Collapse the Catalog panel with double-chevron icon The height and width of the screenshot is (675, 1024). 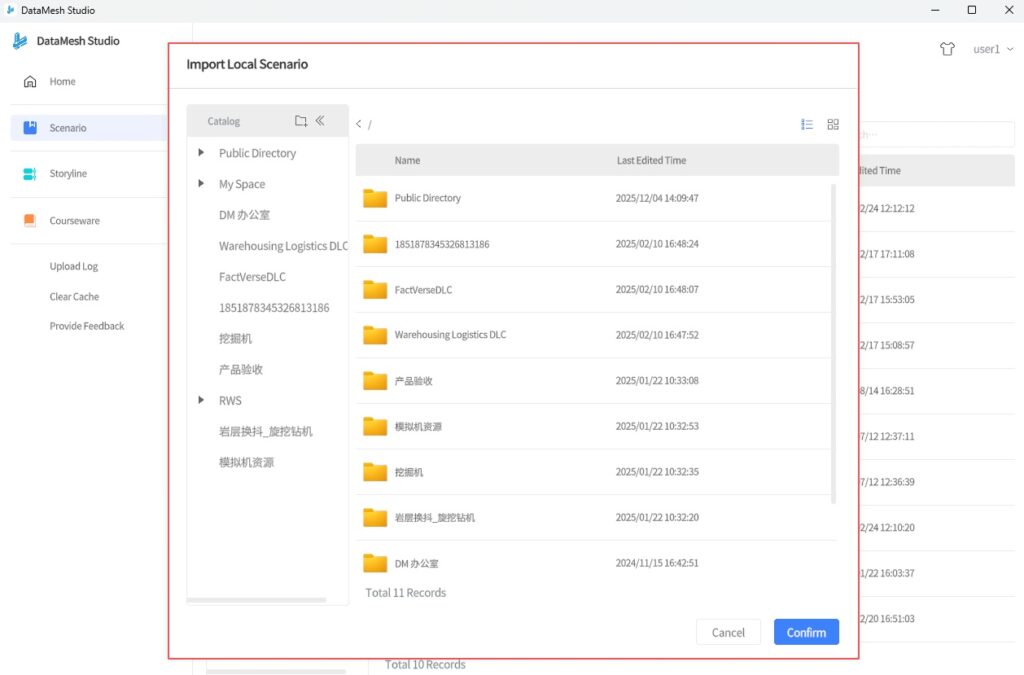coord(320,121)
